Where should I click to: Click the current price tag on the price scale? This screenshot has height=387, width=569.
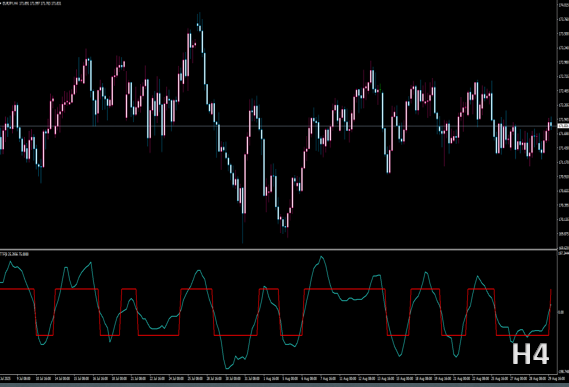(563, 126)
